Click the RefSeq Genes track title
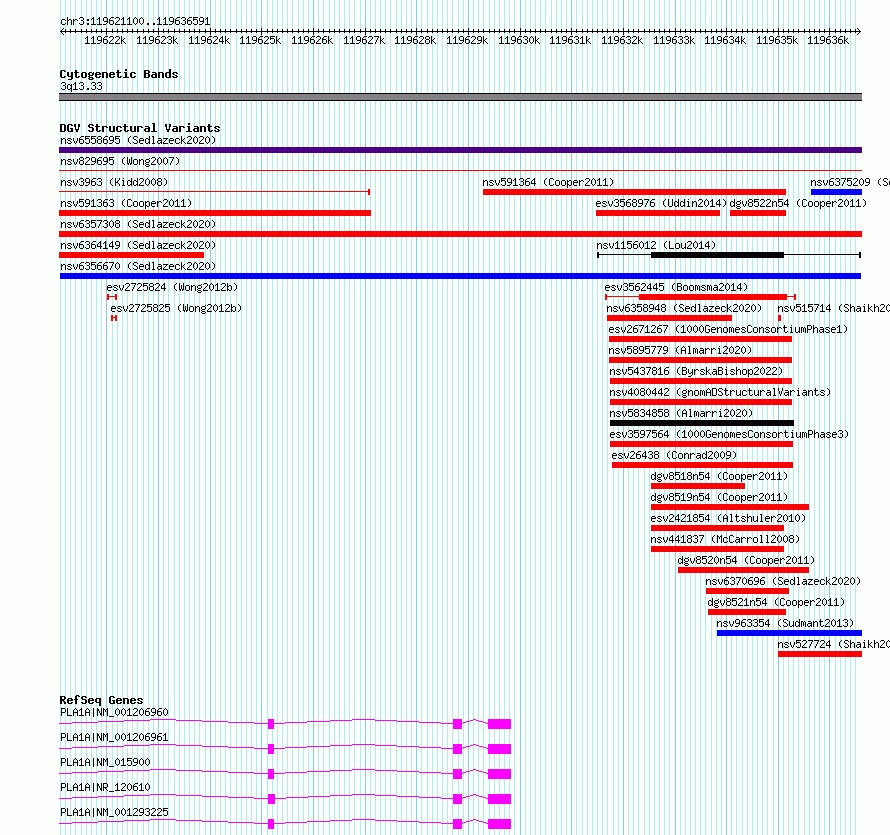This screenshot has width=890, height=835. click(101, 700)
